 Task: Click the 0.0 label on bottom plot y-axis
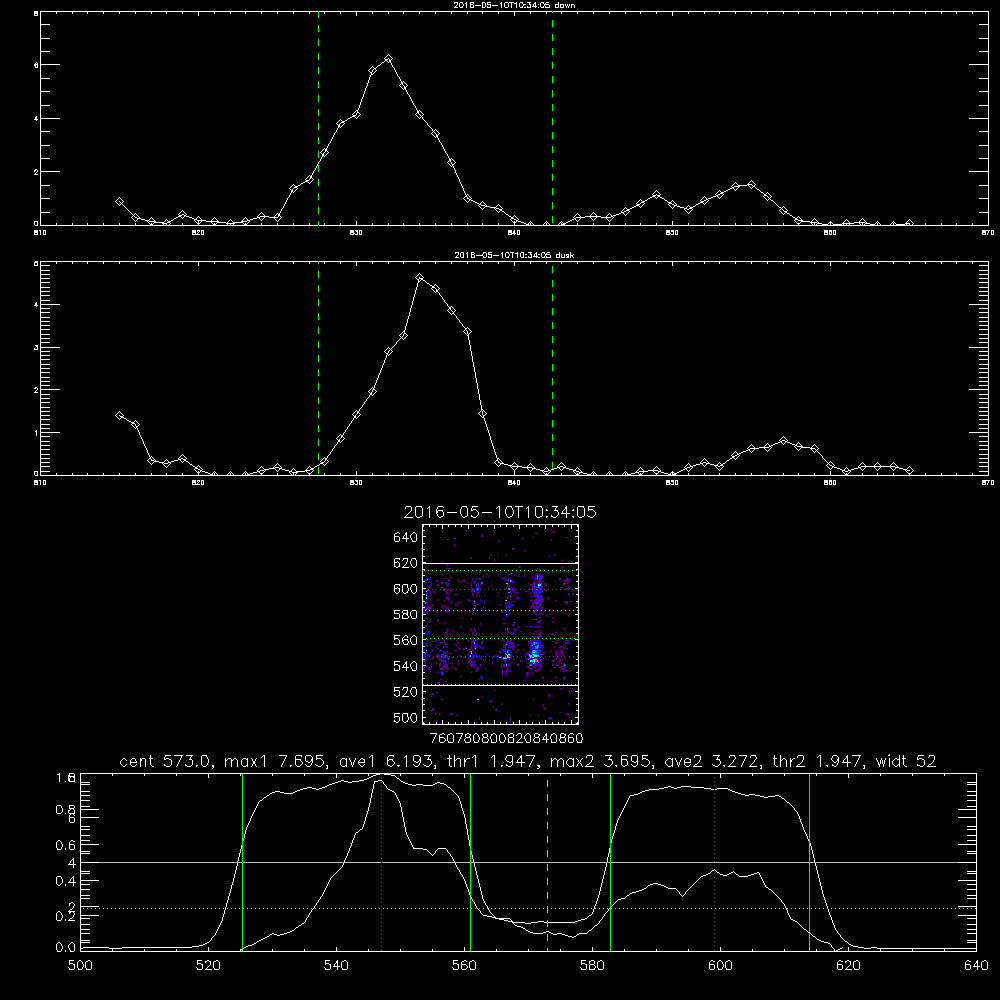tap(66, 948)
